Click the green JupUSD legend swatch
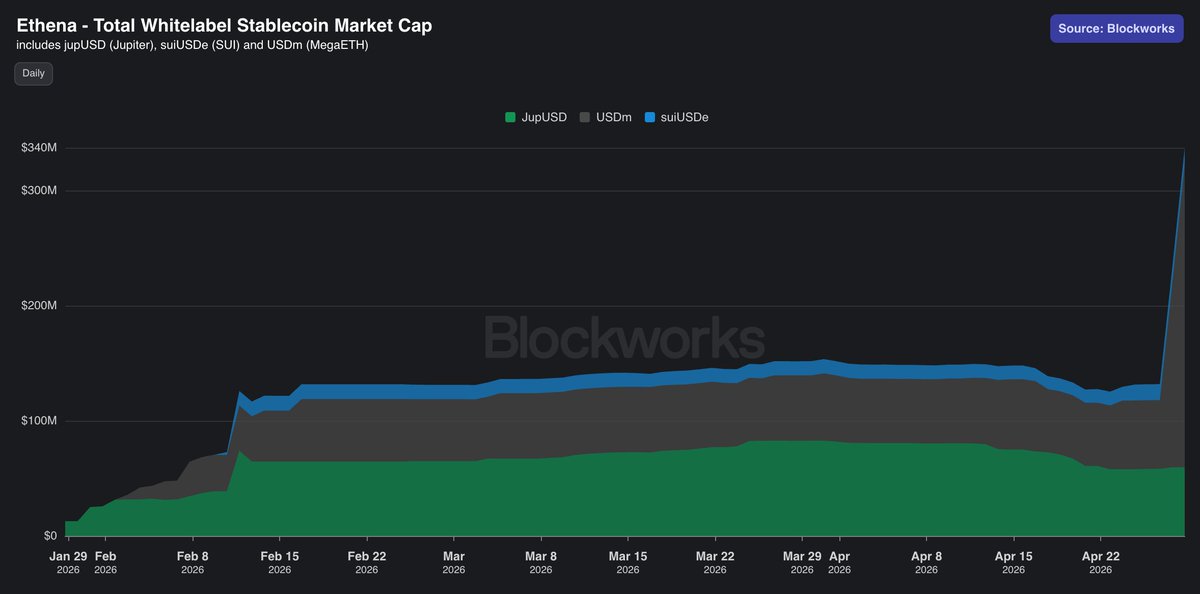Screen dimensions: 1200x594 tap(511, 117)
